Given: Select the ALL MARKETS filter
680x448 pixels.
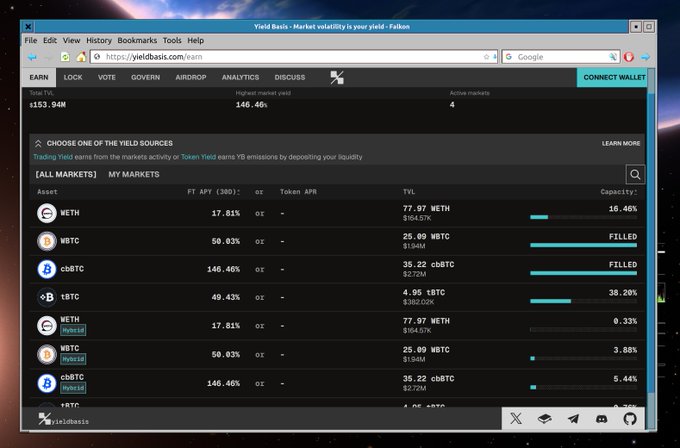Looking at the screenshot, I should 66,174.
